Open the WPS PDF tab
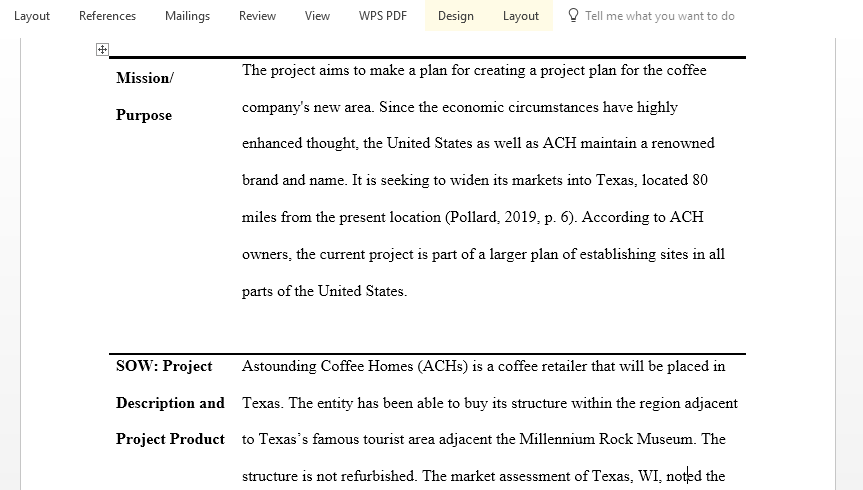Viewport: 863px width, 490px height. tap(383, 16)
